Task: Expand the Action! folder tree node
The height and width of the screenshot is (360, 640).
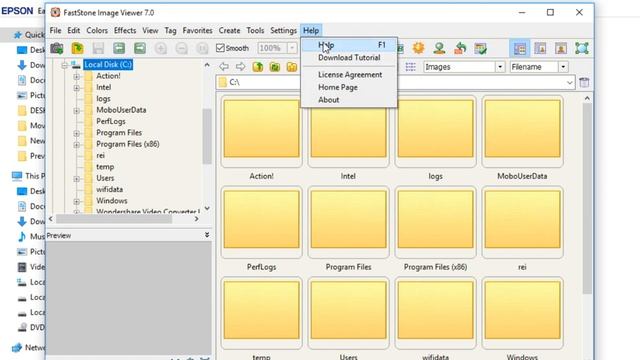Action: tap(77, 76)
